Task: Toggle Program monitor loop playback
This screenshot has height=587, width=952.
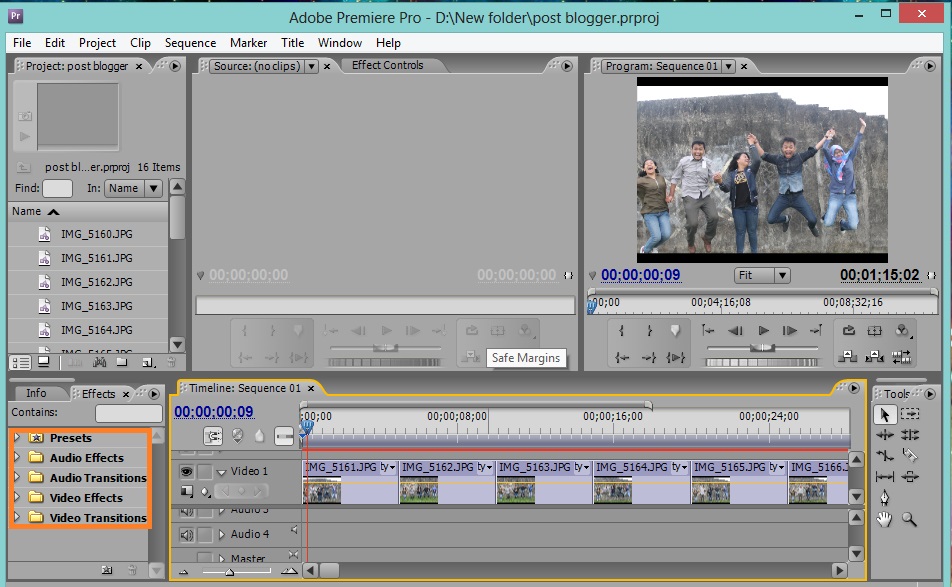Action: [848, 331]
